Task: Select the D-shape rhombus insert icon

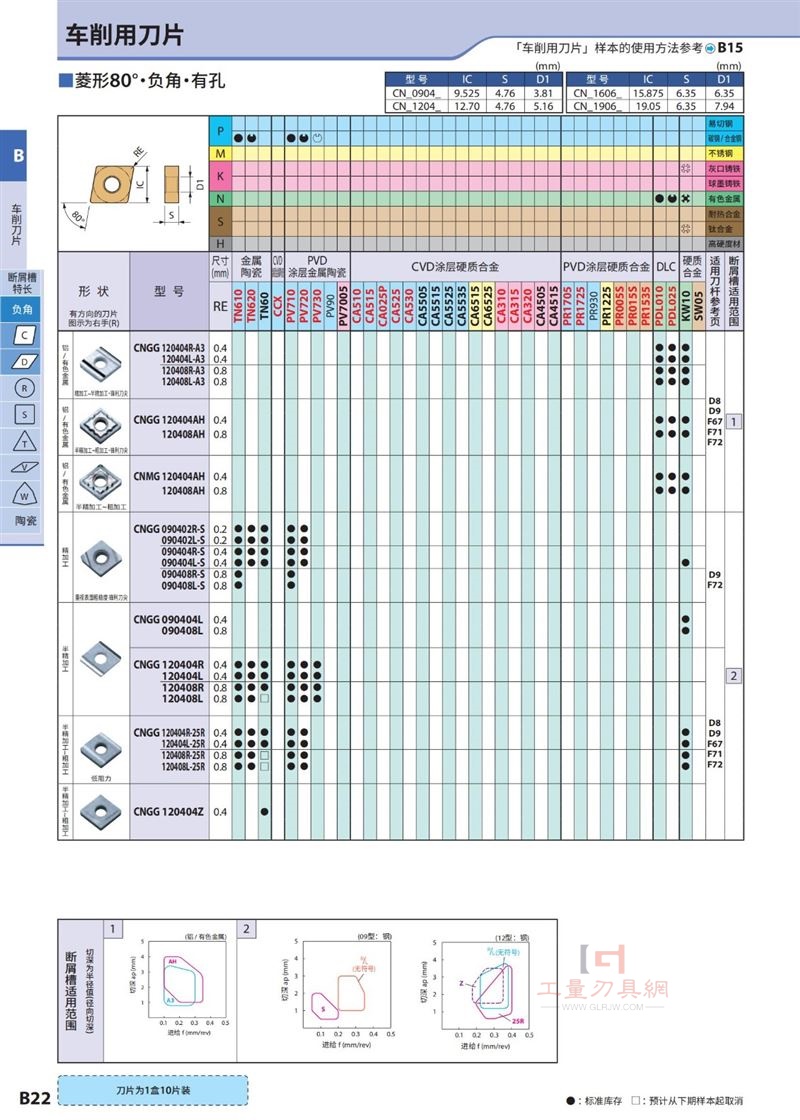Action: [x=24, y=361]
